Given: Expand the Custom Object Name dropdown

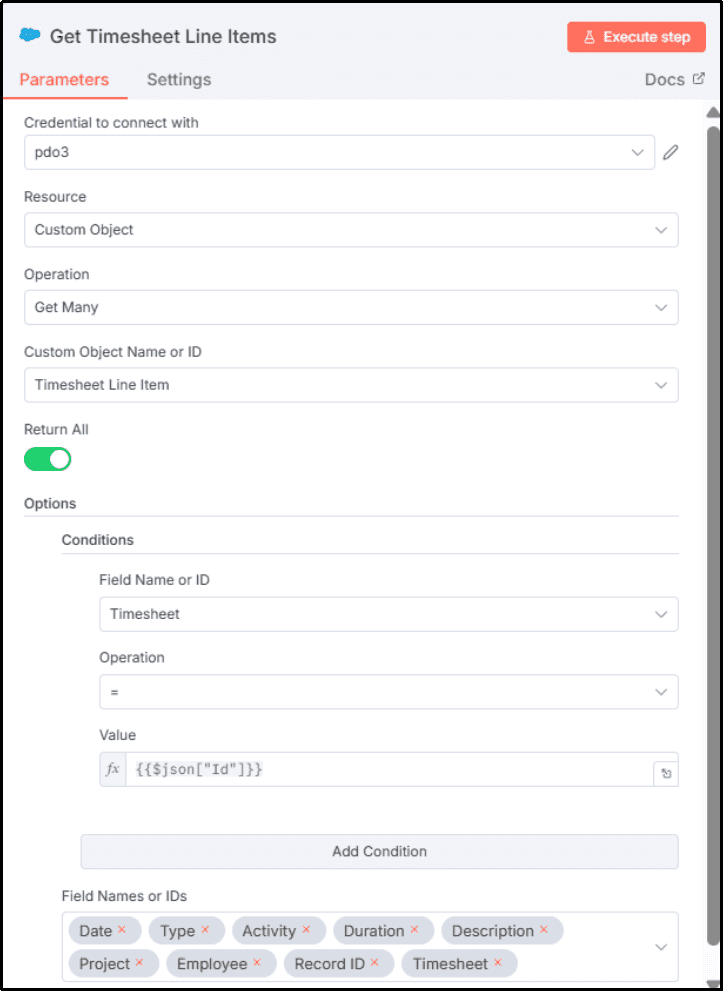Looking at the screenshot, I should coord(351,385).
